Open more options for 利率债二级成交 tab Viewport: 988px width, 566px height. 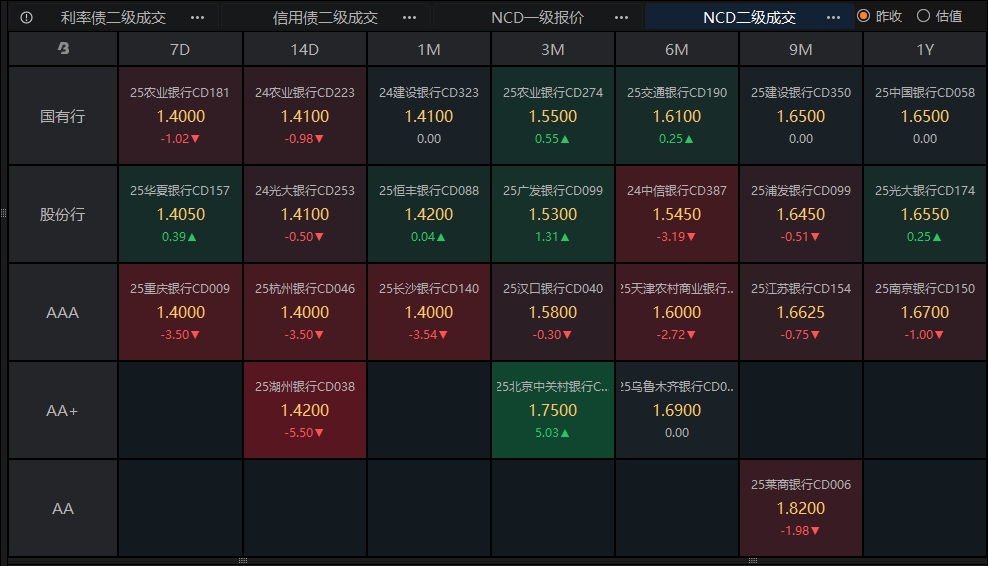point(197,18)
